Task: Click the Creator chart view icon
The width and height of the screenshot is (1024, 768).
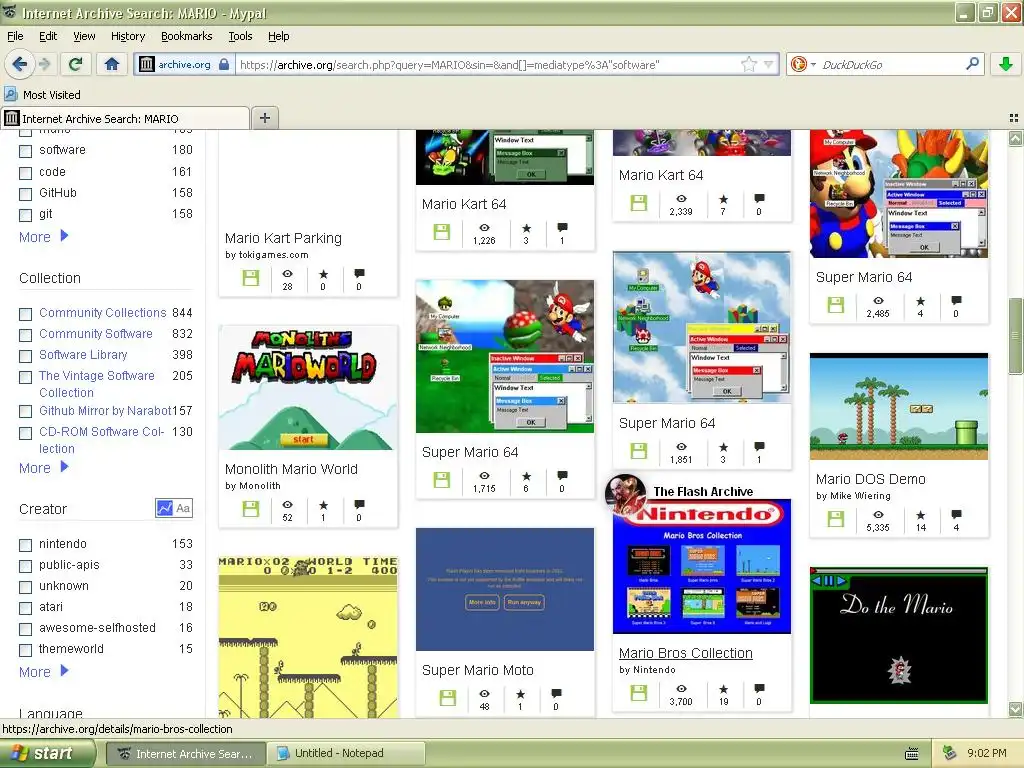Action: [165, 508]
